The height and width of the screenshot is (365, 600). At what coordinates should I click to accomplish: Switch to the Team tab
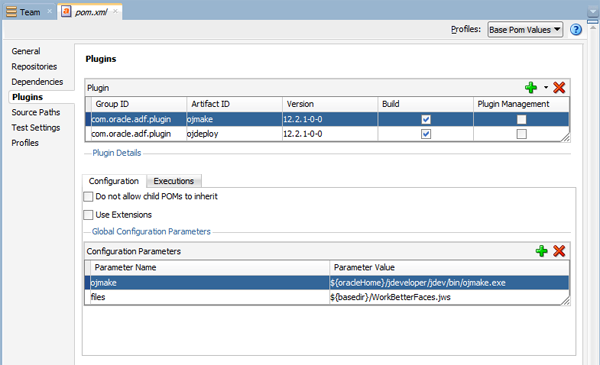point(29,12)
